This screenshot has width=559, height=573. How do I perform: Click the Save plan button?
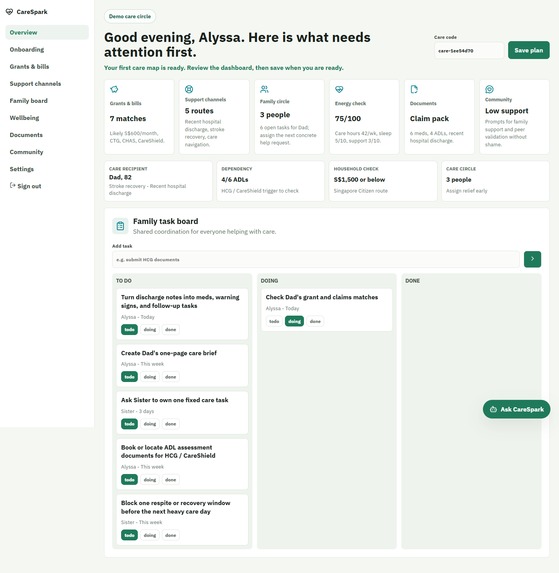[529, 50]
